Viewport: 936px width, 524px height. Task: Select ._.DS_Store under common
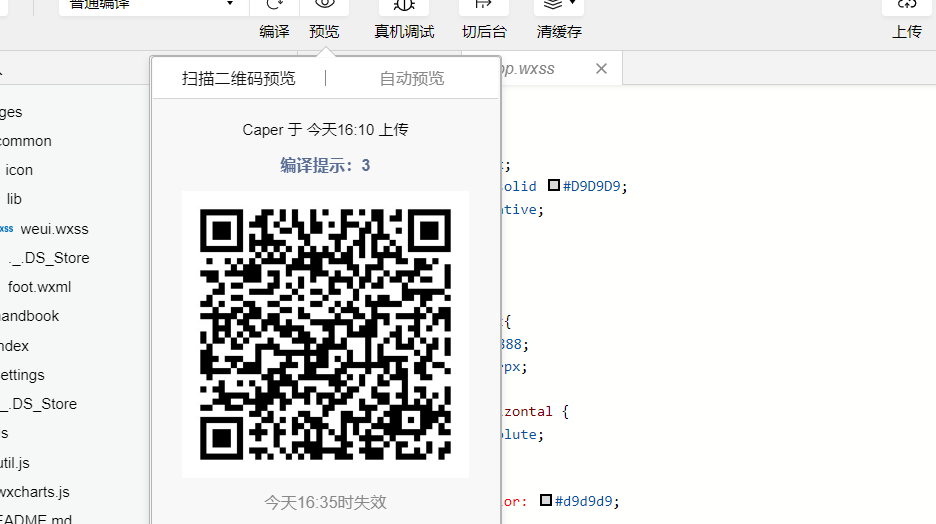click(x=49, y=258)
